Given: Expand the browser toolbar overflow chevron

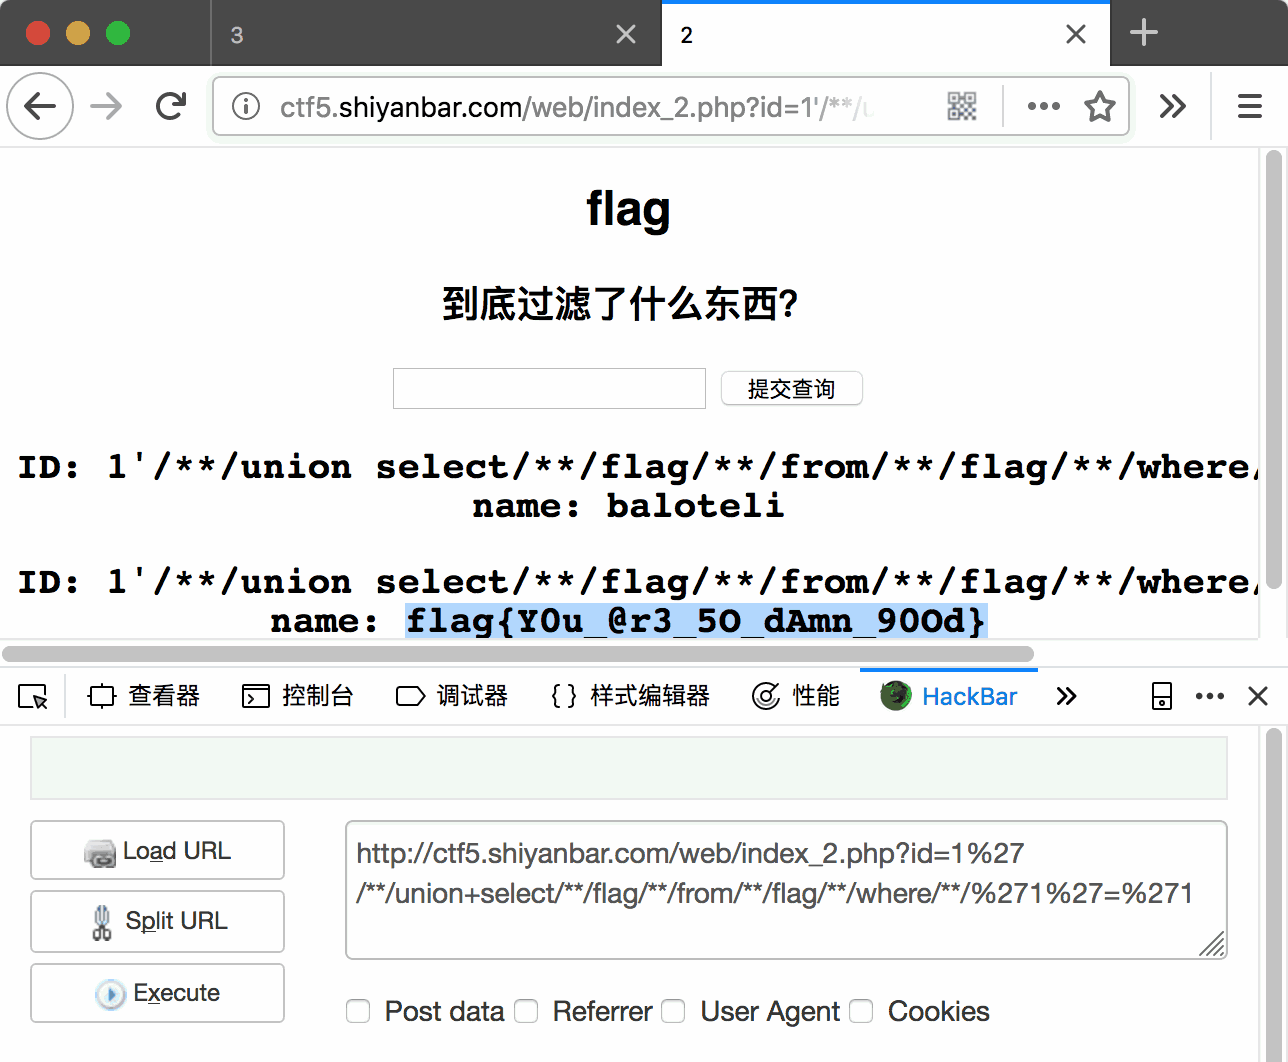Looking at the screenshot, I should click(1172, 106).
